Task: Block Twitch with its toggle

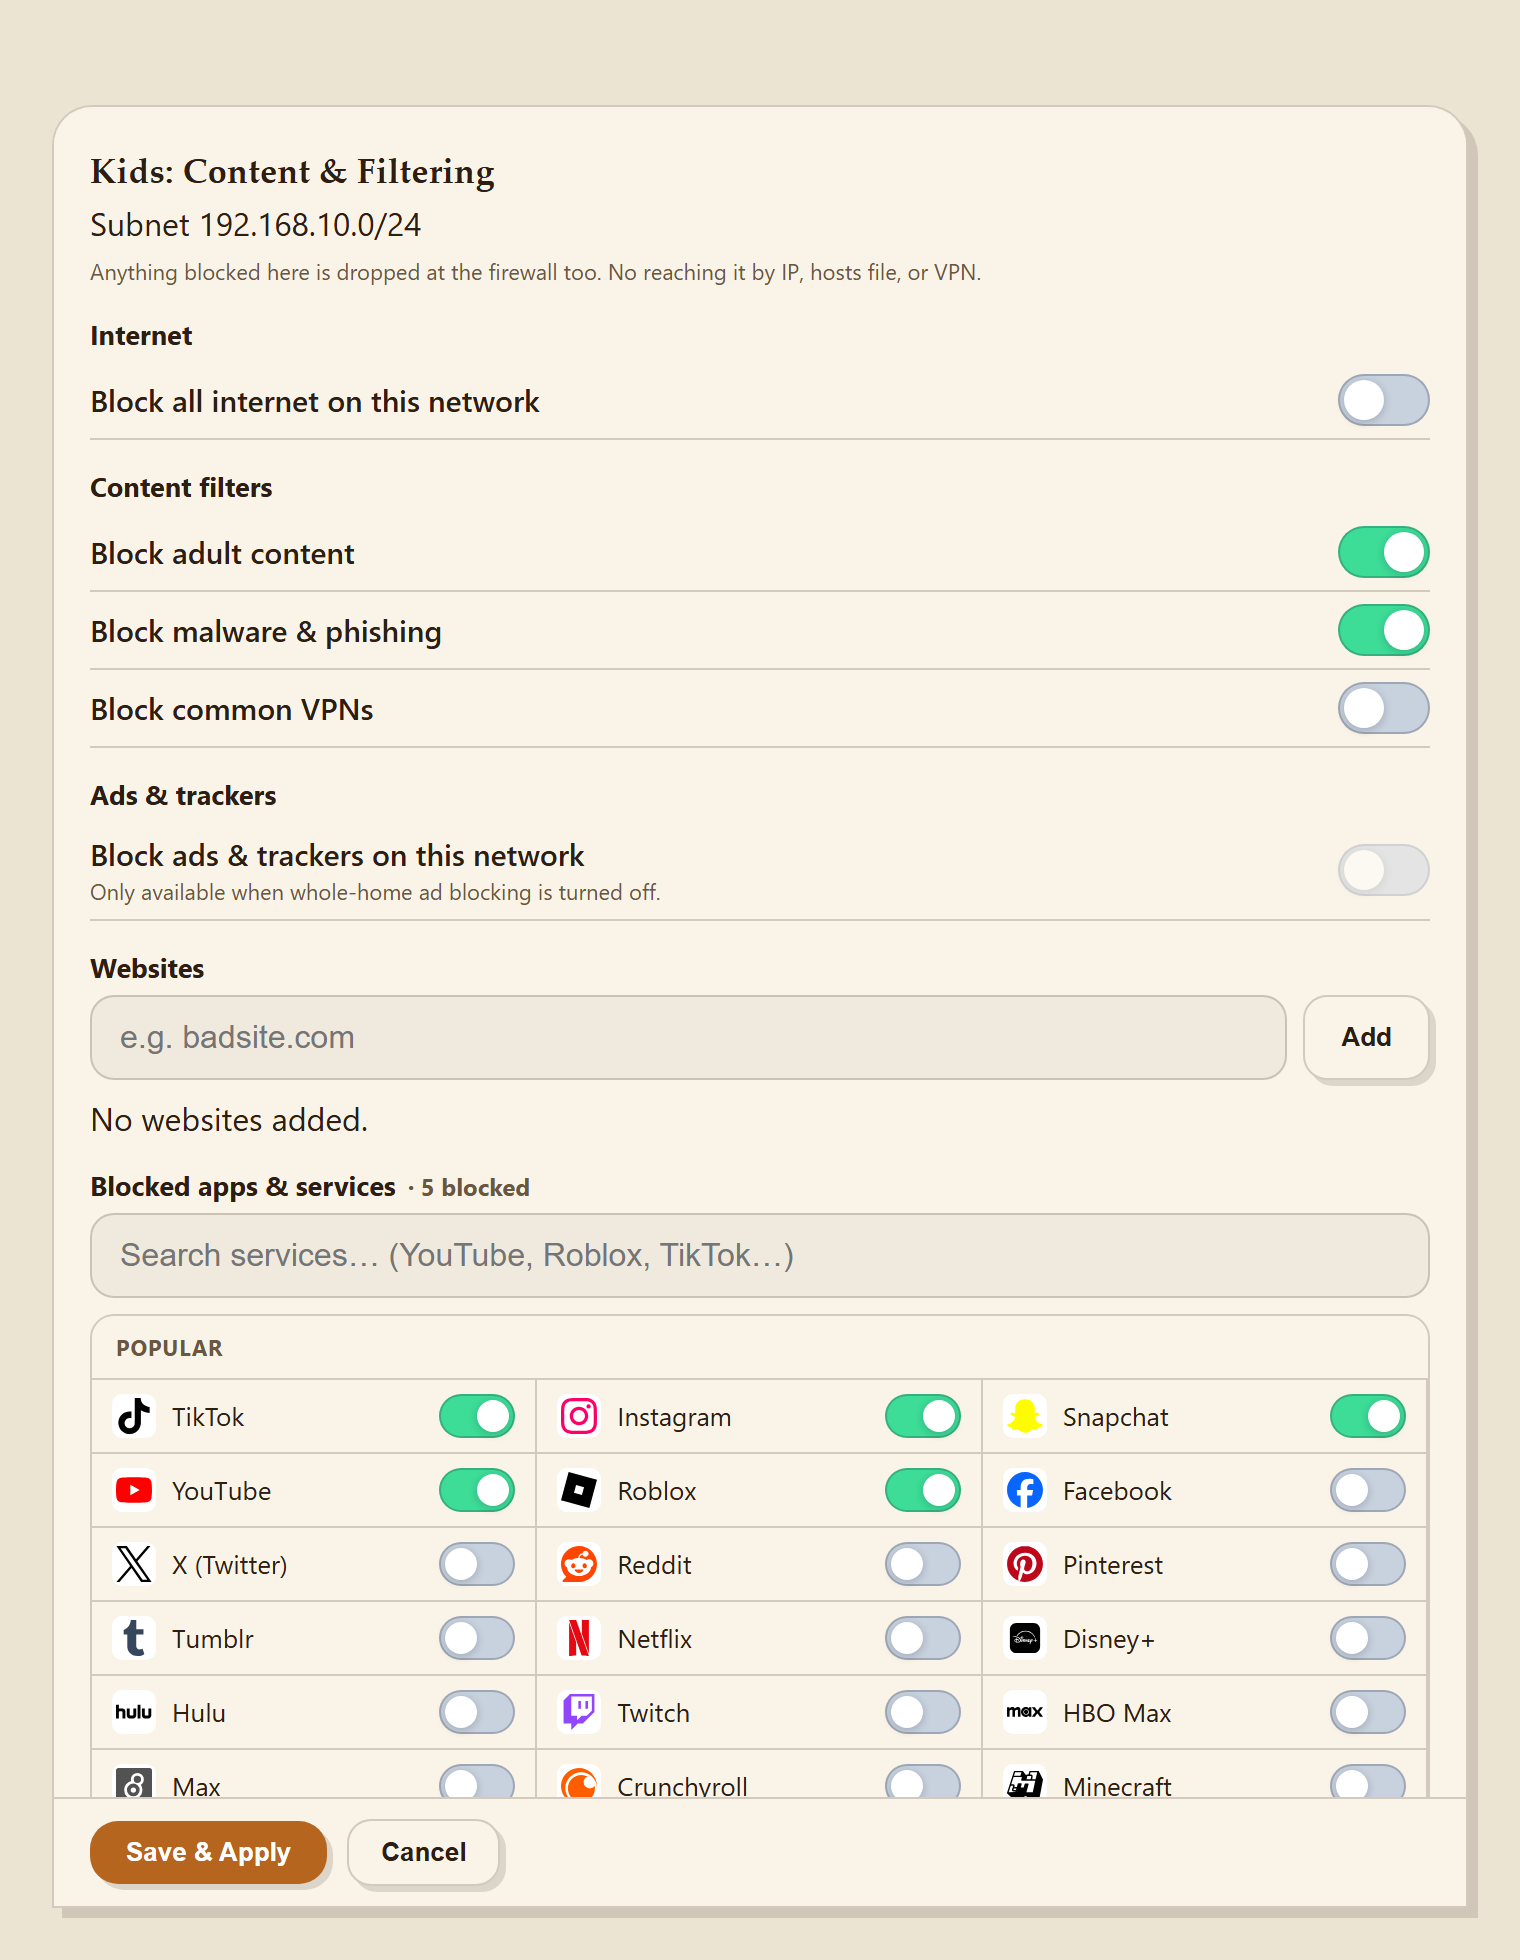Action: [922, 1712]
